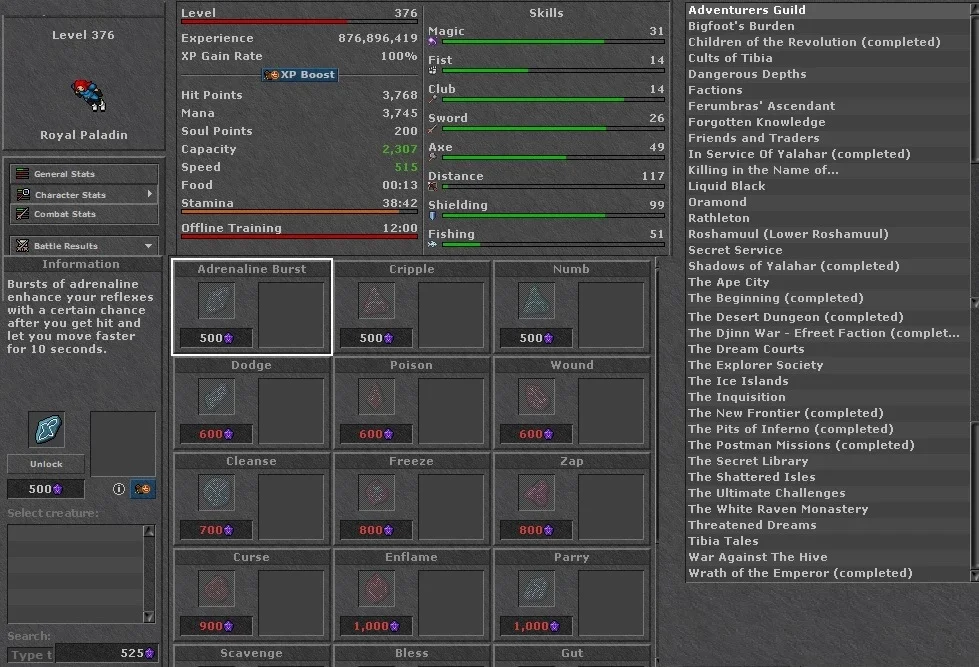
Task: Click creature list scroll up arrow
Action: (x=149, y=531)
